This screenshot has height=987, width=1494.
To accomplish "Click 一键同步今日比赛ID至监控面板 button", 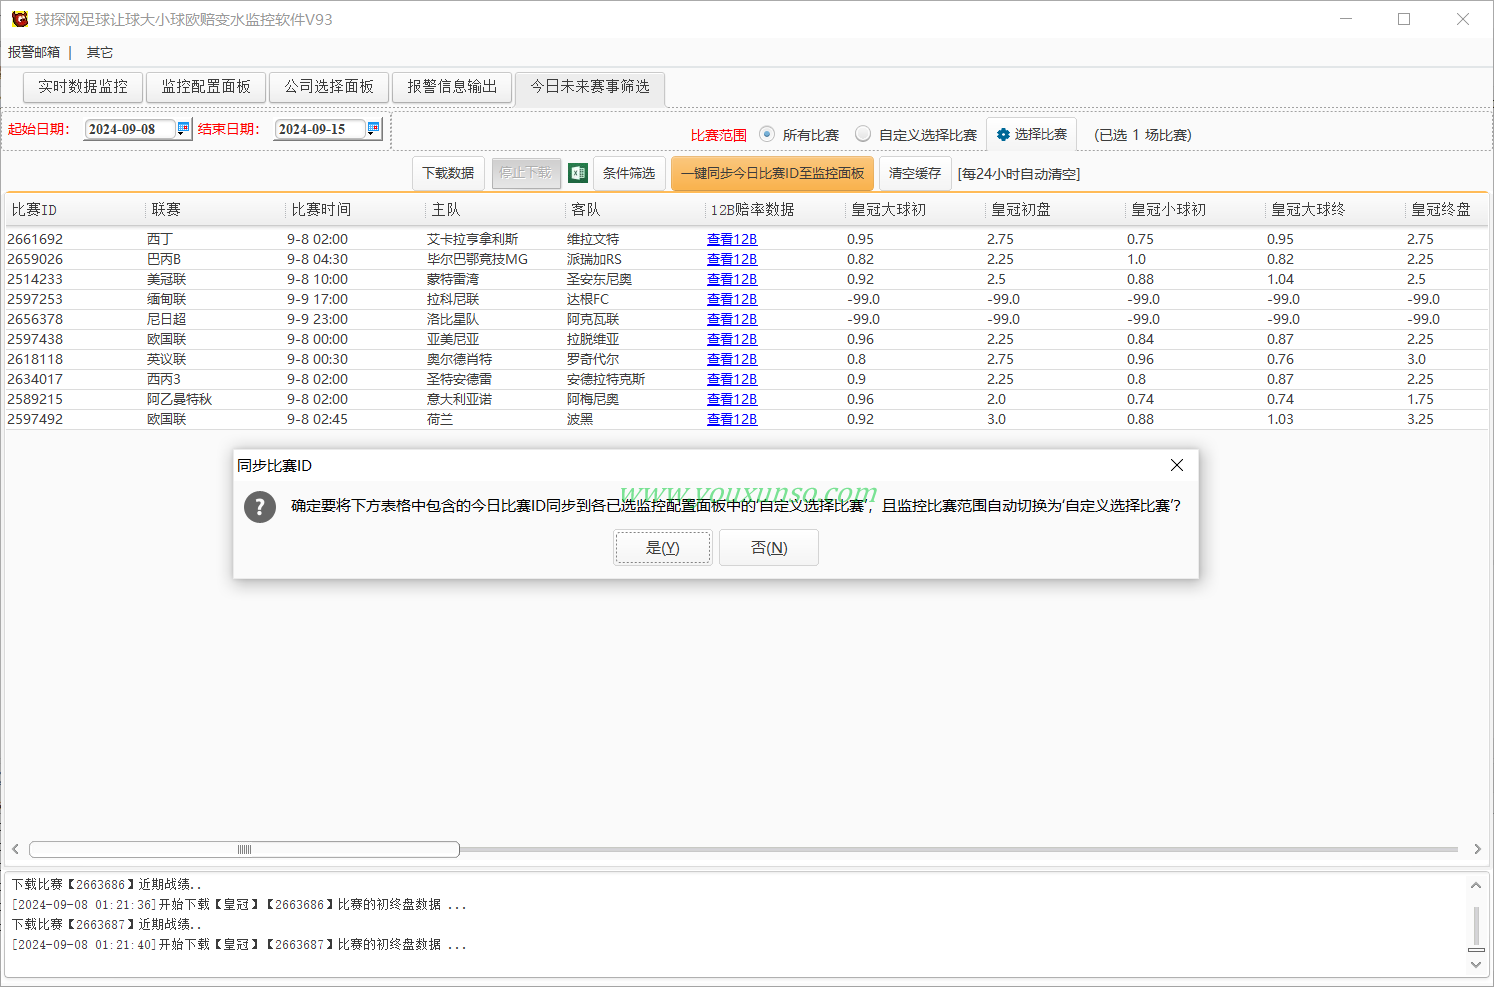I will (x=773, y=173).
